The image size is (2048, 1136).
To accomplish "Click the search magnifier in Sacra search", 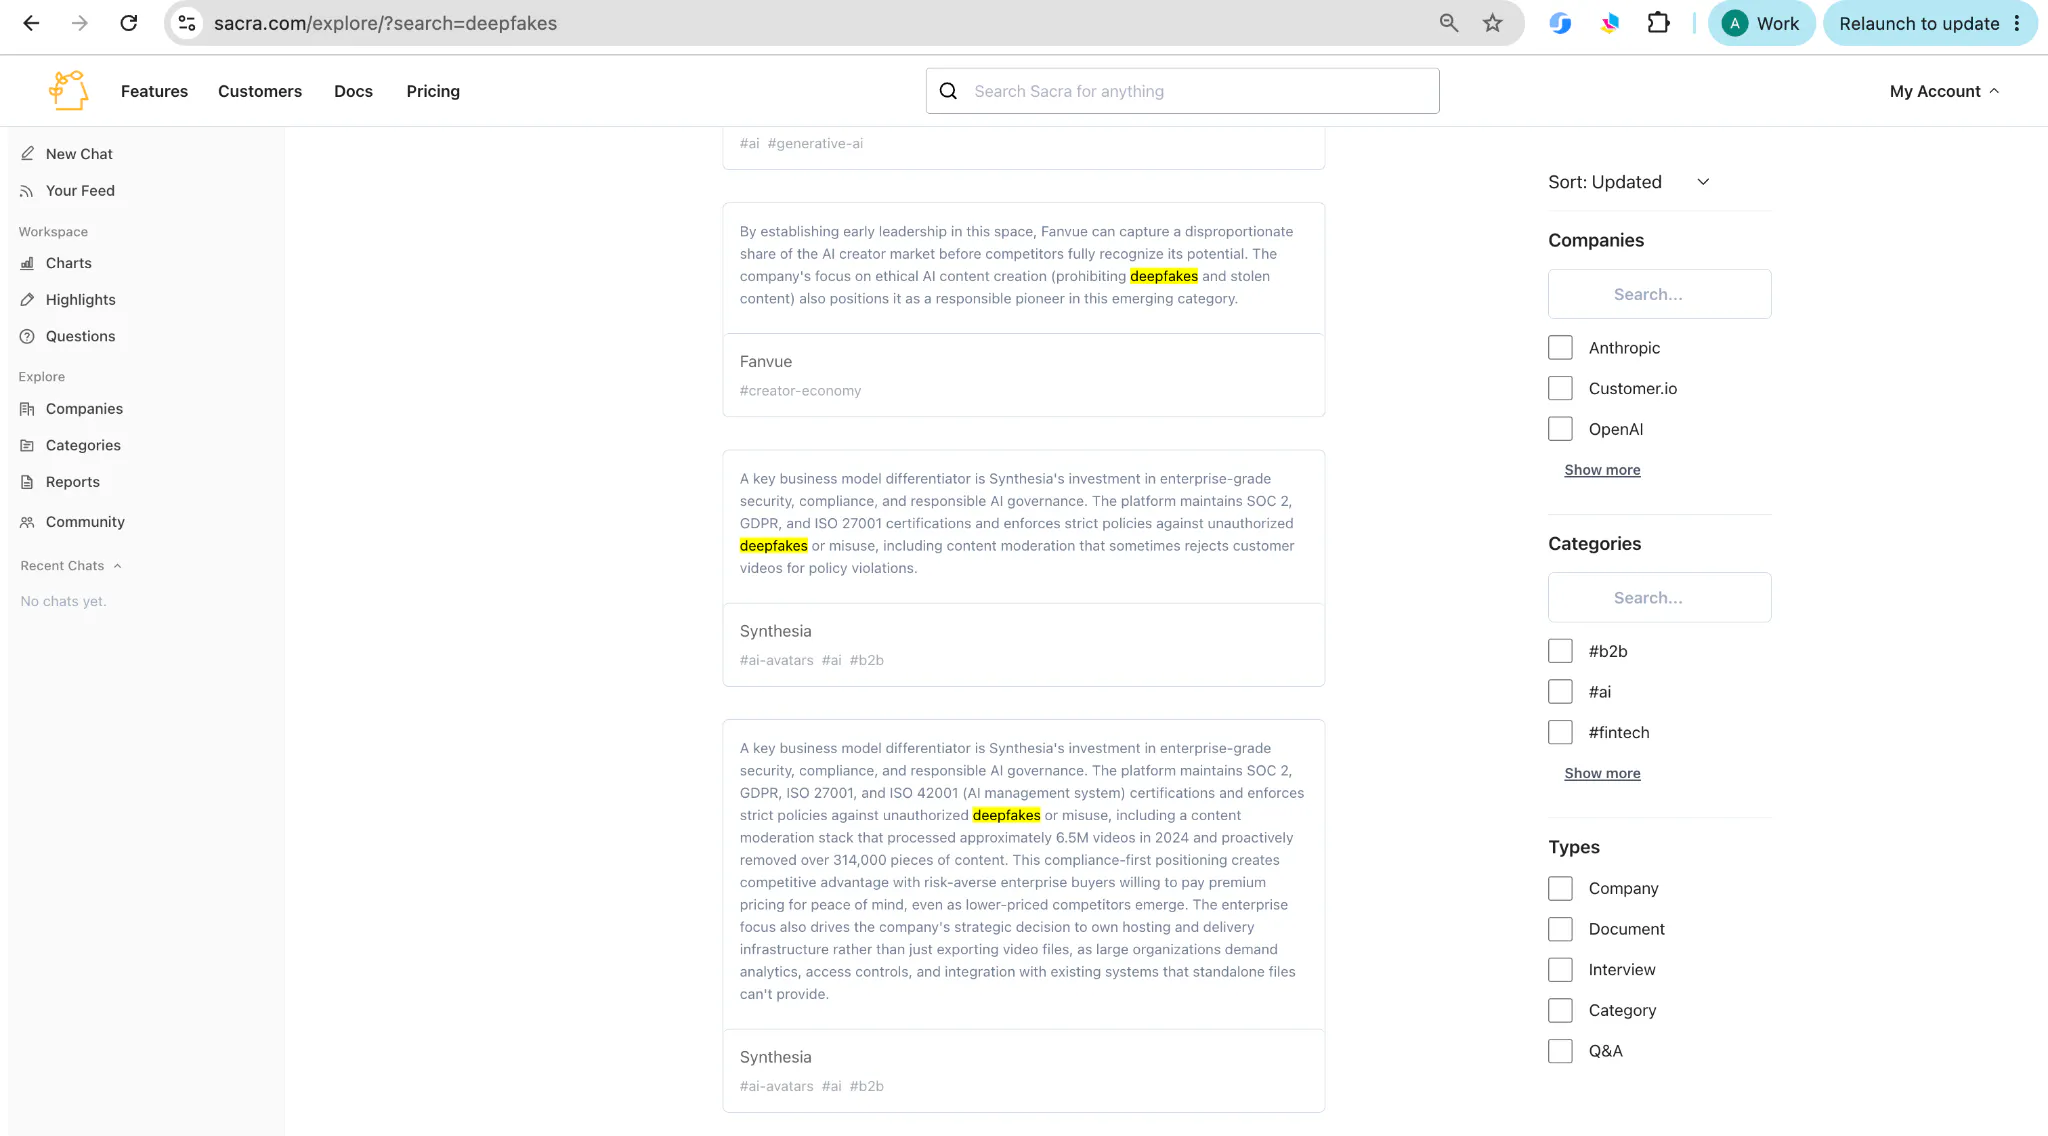I will [949, 91].
